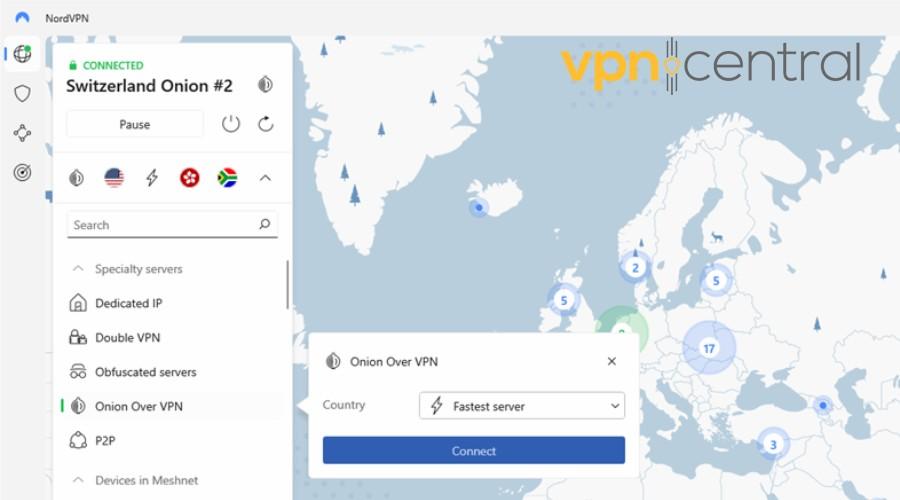900x500 pixels.
Task: Click the reconnect refresh icon
Action: tap(265, 124)
